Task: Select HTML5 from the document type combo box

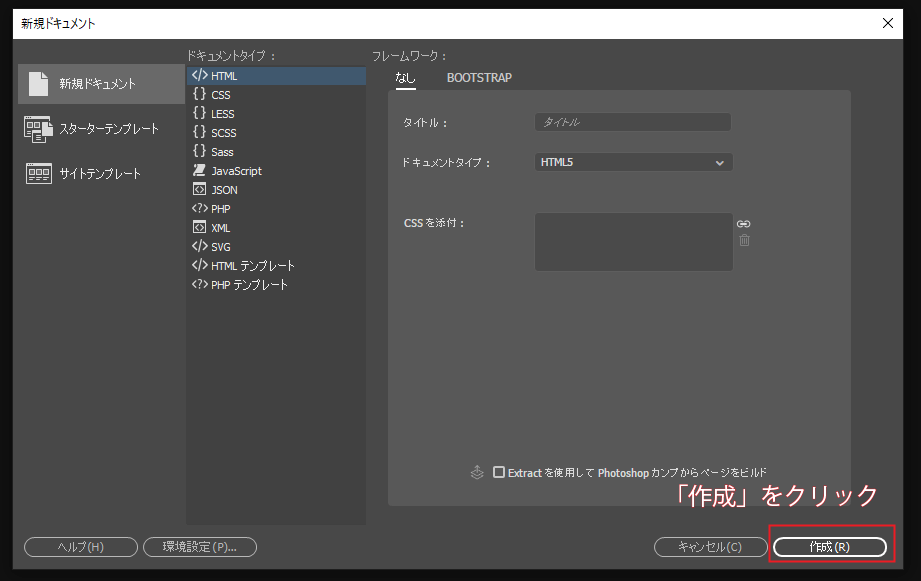Action: tap(632, 161)
